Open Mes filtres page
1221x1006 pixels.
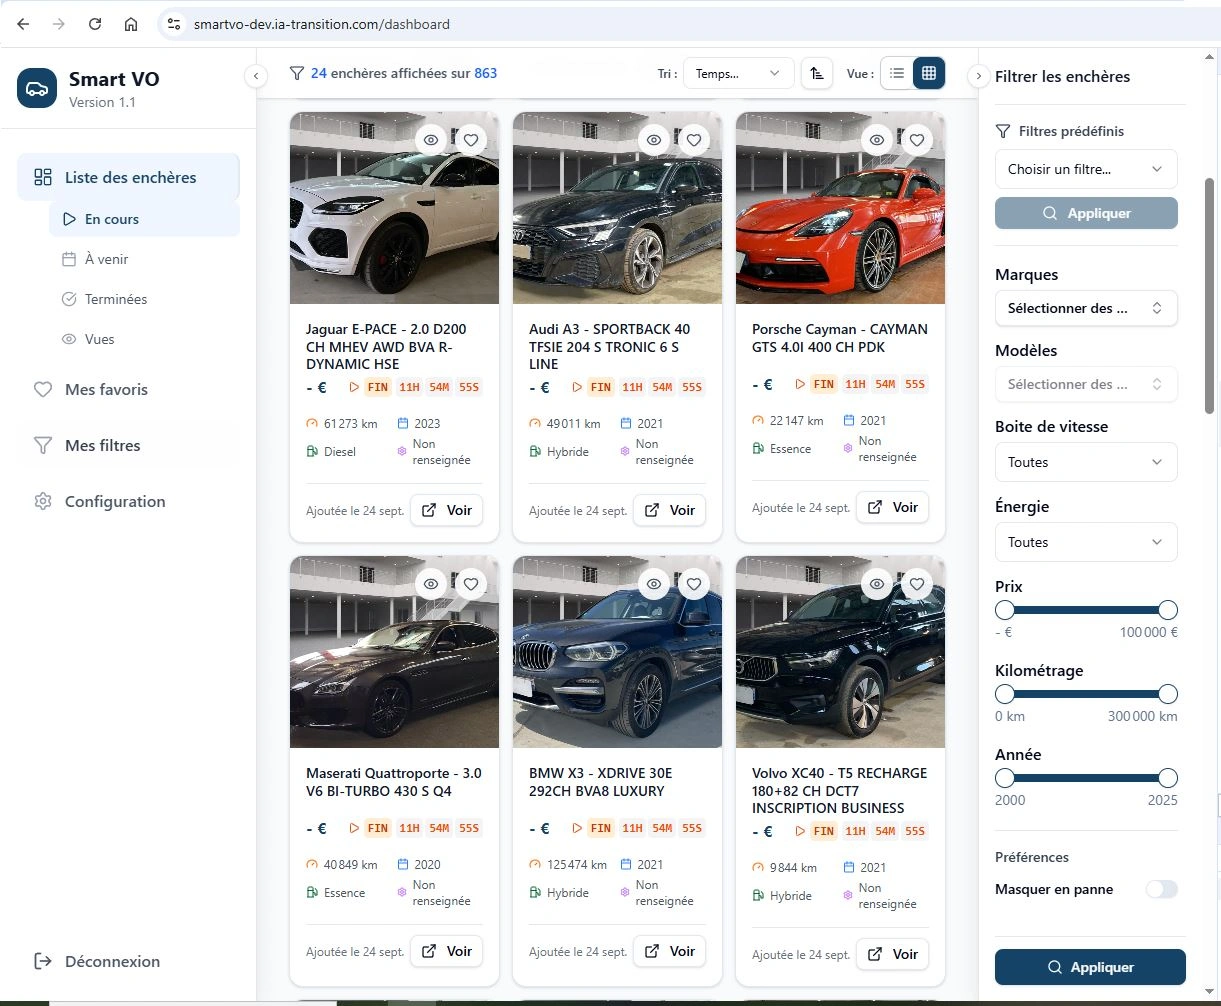click(128, 445)
